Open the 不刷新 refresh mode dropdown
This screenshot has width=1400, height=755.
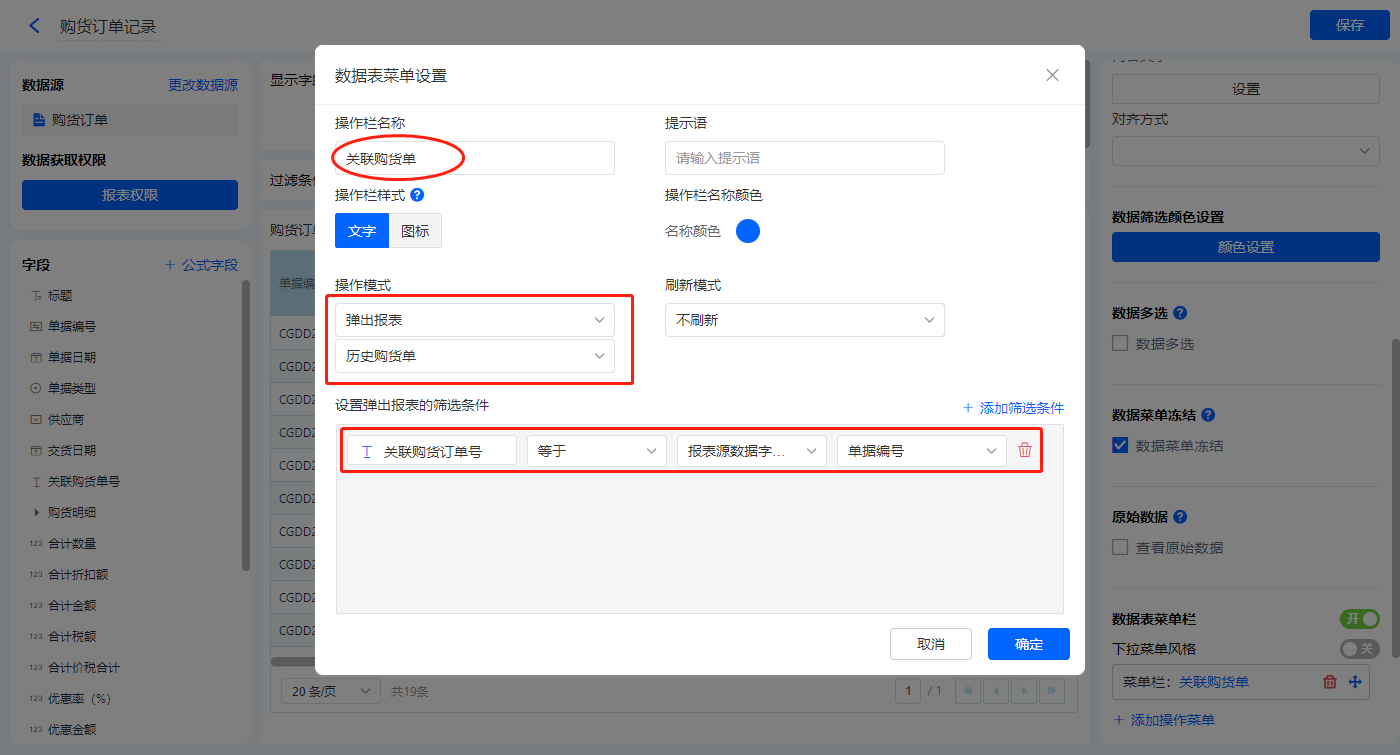point(804,320)
